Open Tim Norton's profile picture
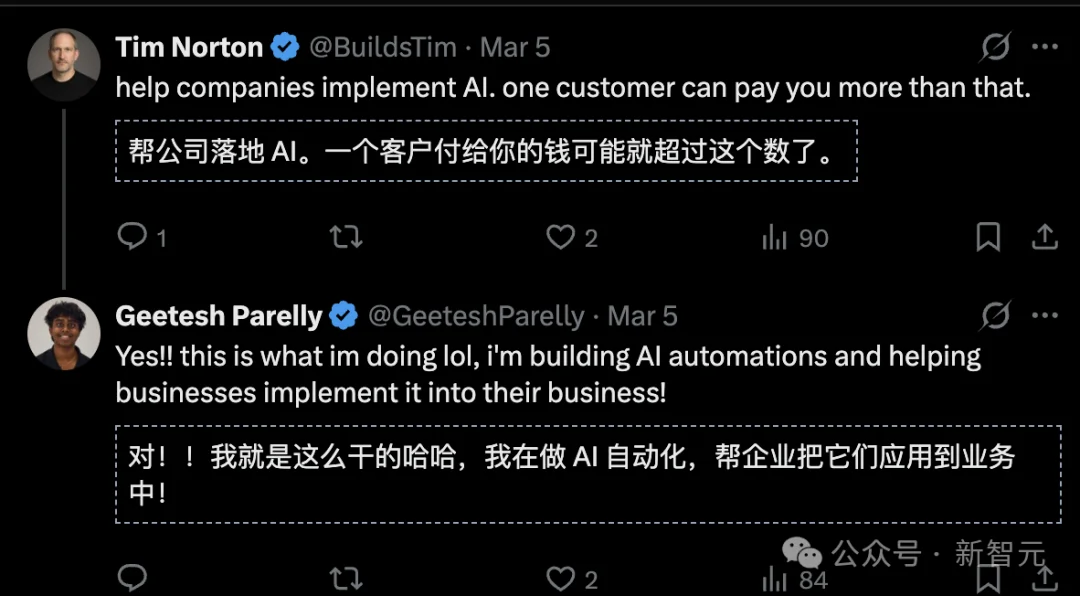The height and width of the screenshot is (596, 1080). click(x=64, y=64)
